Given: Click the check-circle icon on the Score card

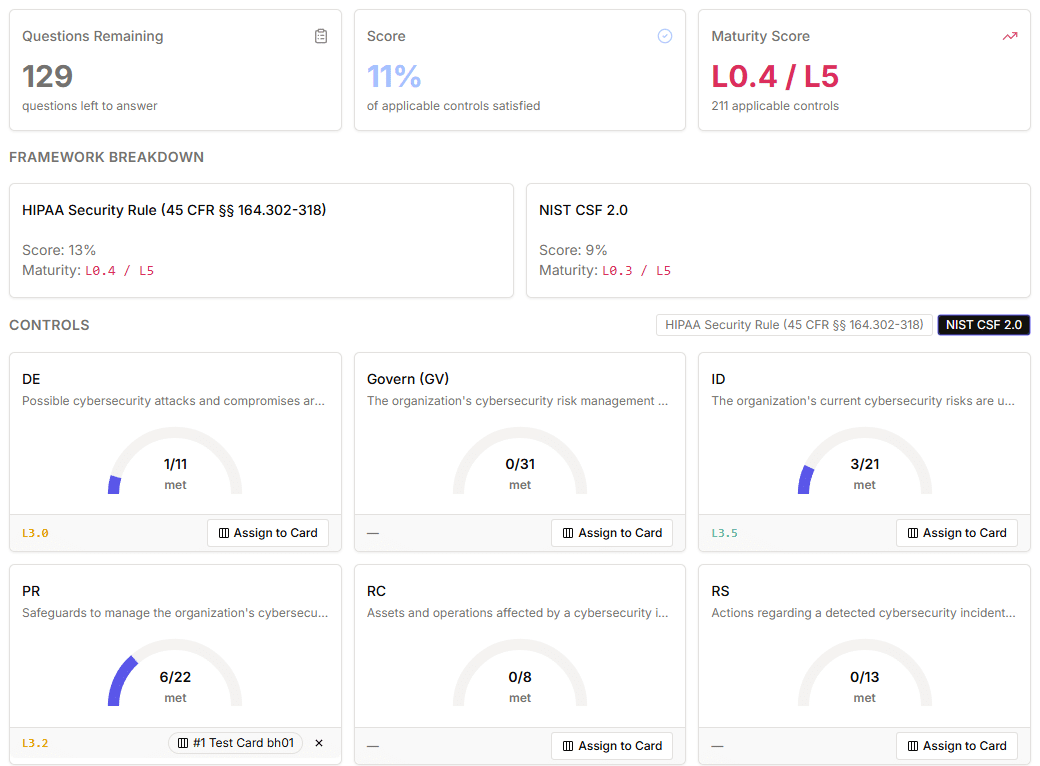Looking at the screenshot, I should click(x=664, y=35).
